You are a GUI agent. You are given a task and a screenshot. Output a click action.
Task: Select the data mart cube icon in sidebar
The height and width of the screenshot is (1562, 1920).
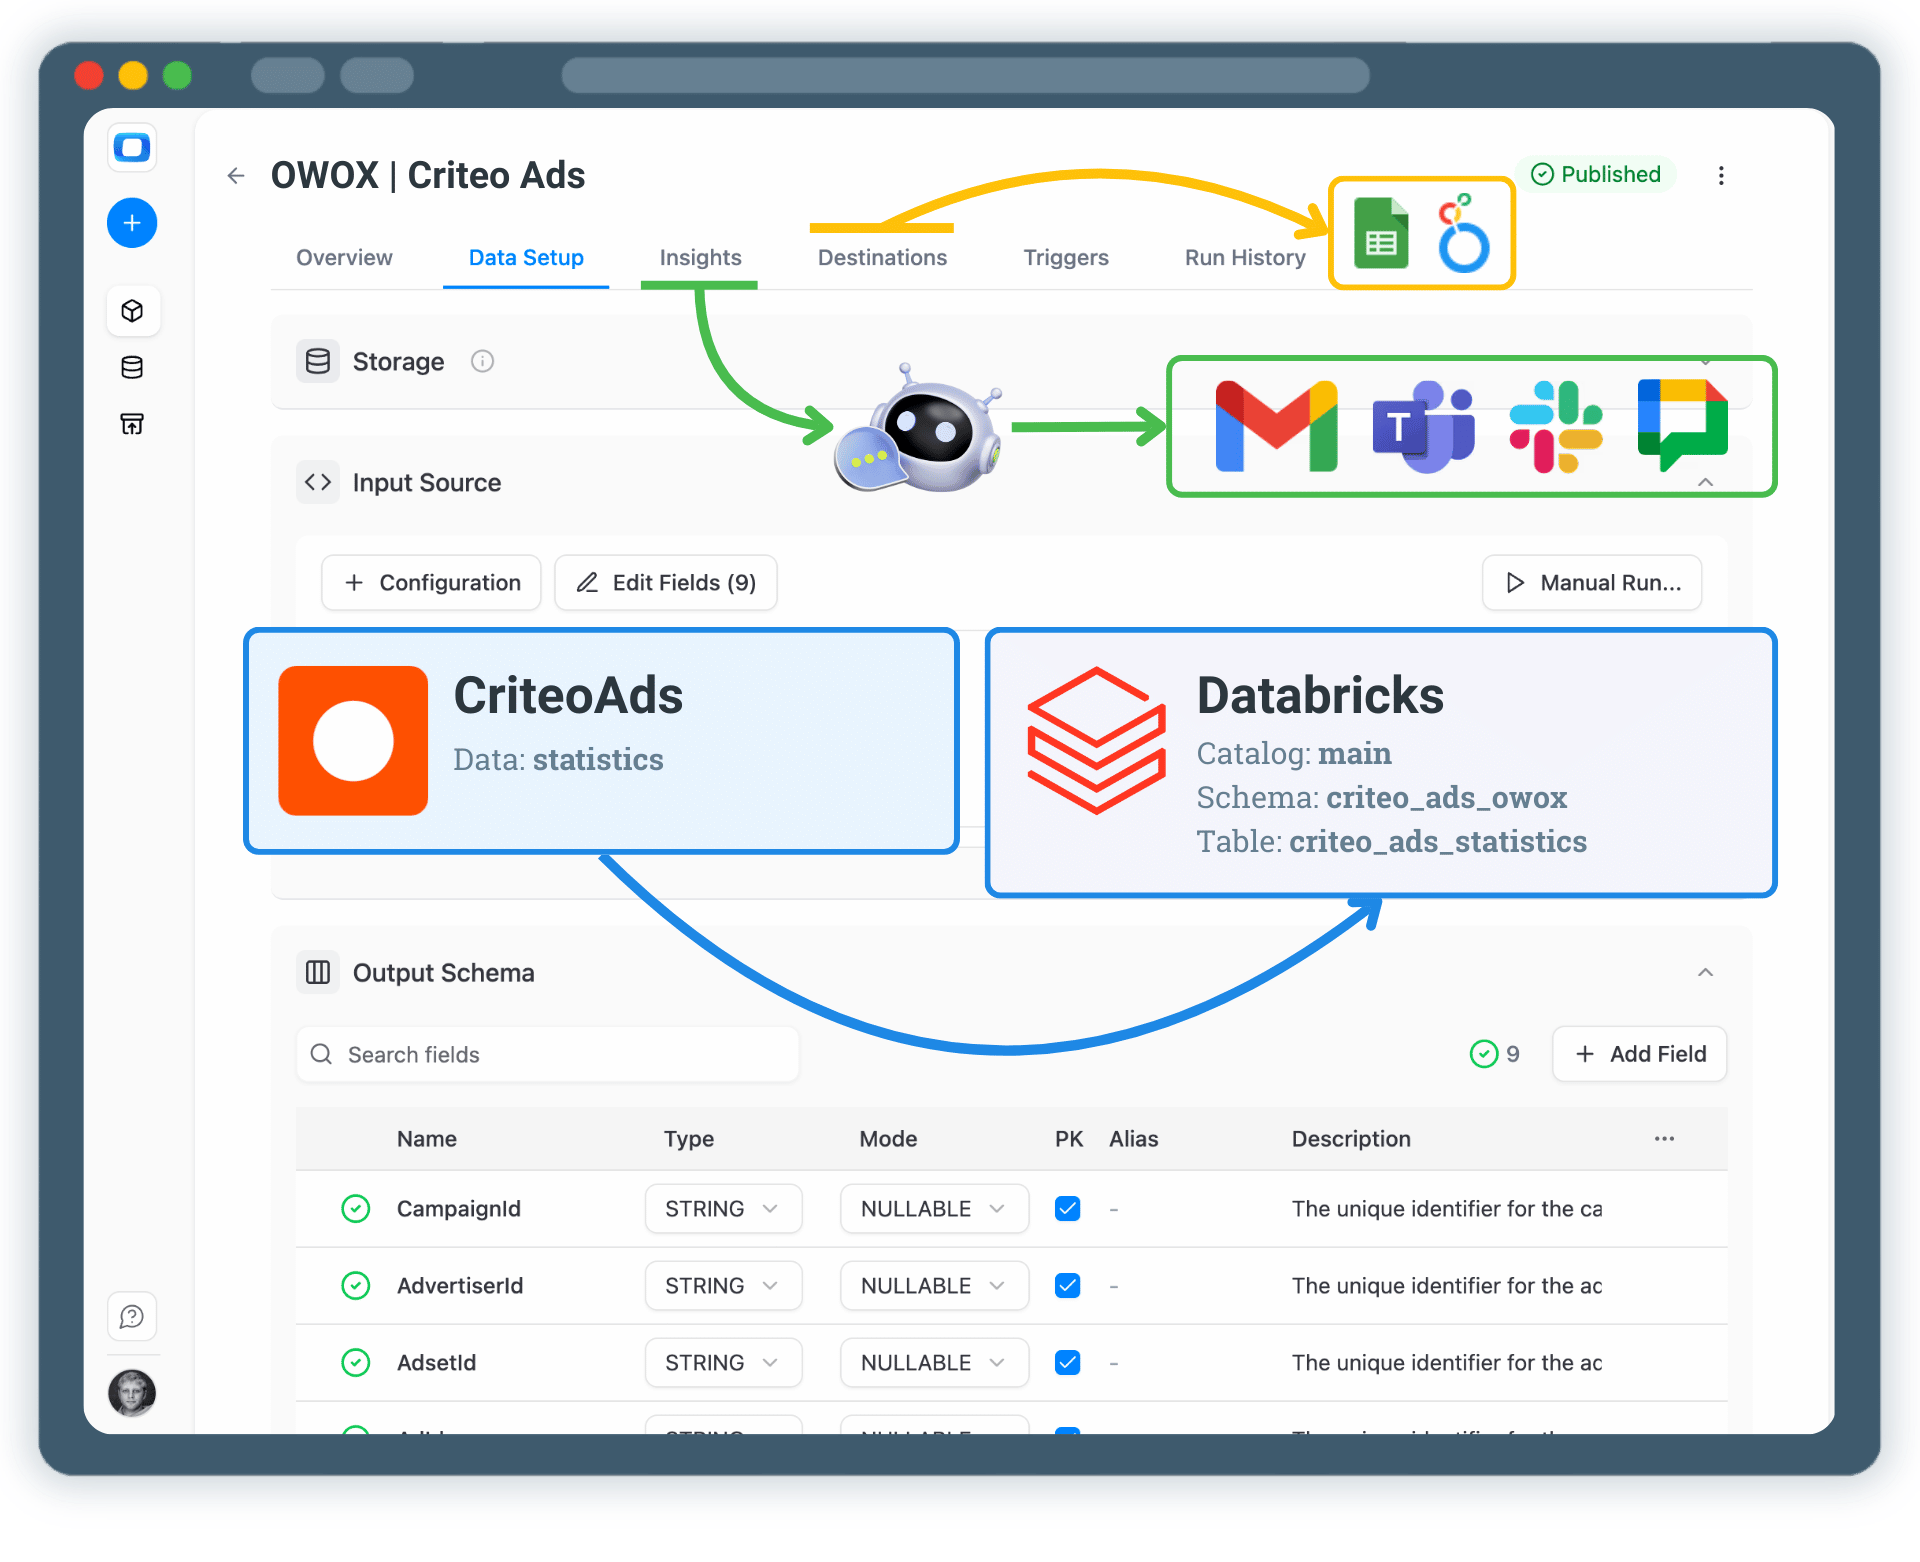coord(132,310)
